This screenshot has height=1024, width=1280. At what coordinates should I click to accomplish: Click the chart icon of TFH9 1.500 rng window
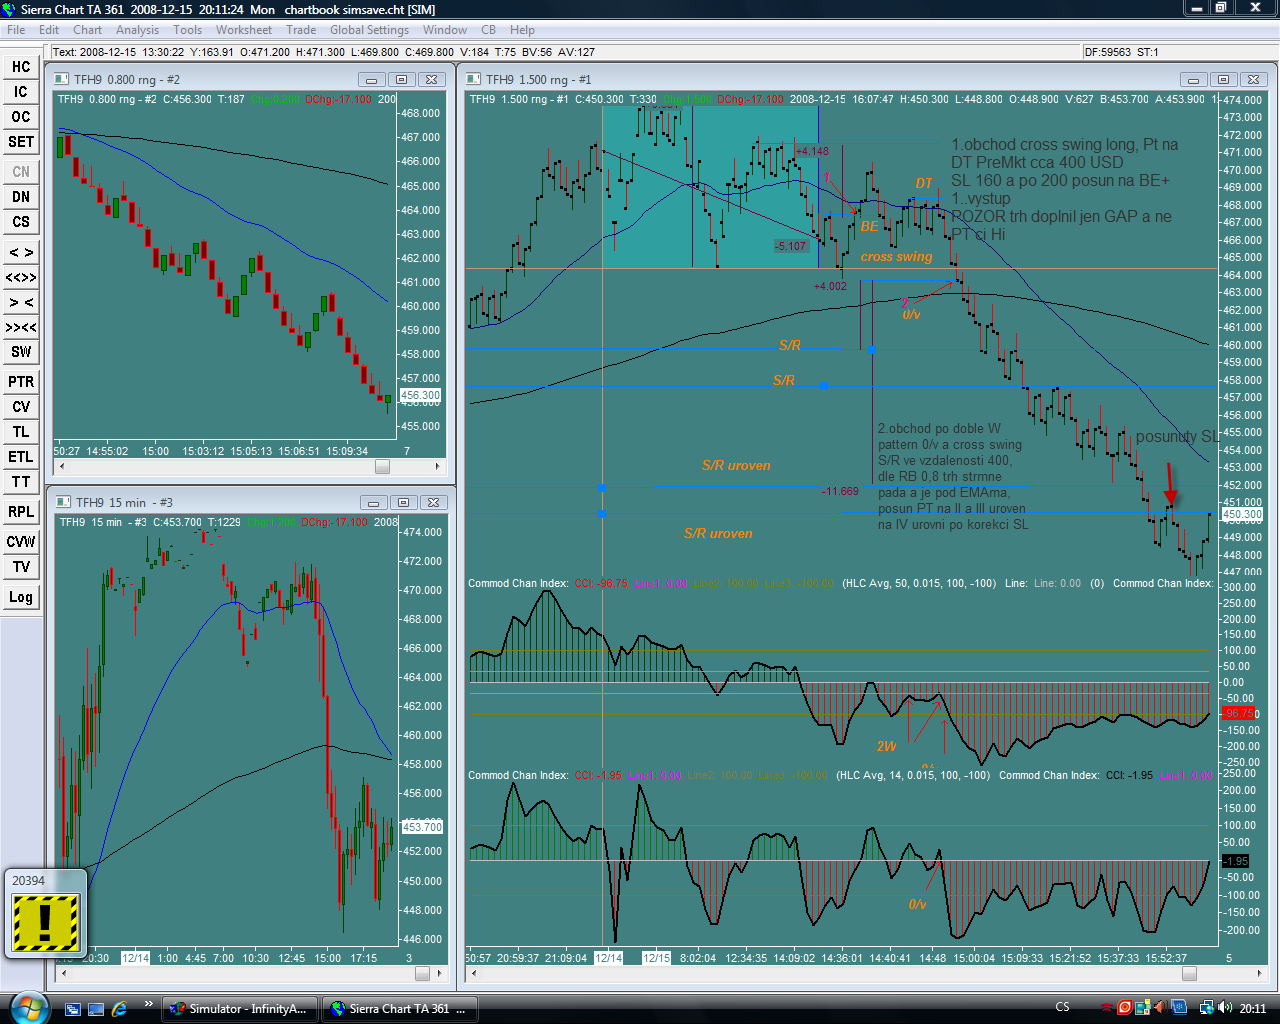point(474,79)
